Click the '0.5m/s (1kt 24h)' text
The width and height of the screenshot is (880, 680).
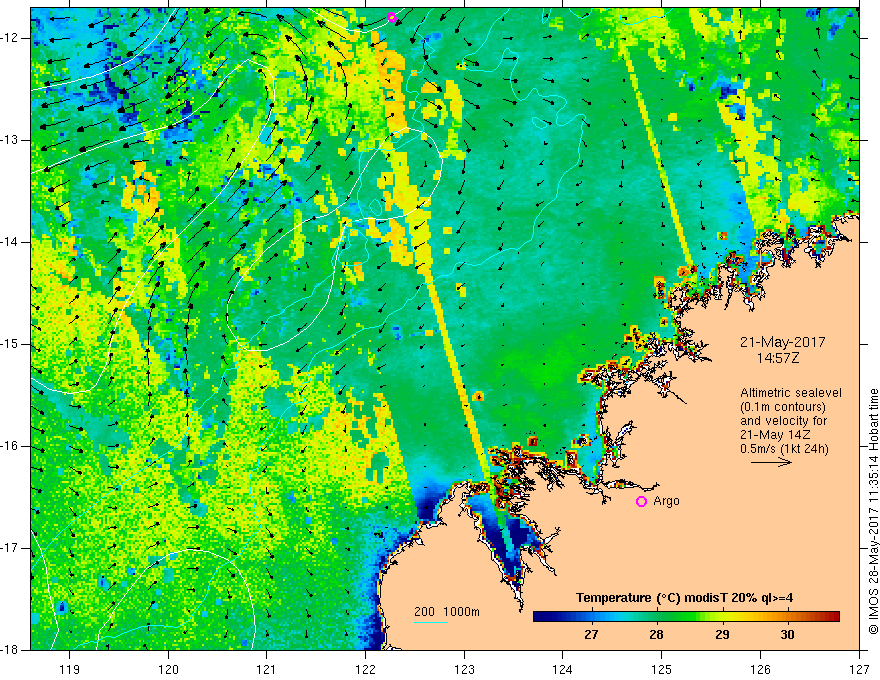click(784, 448)
